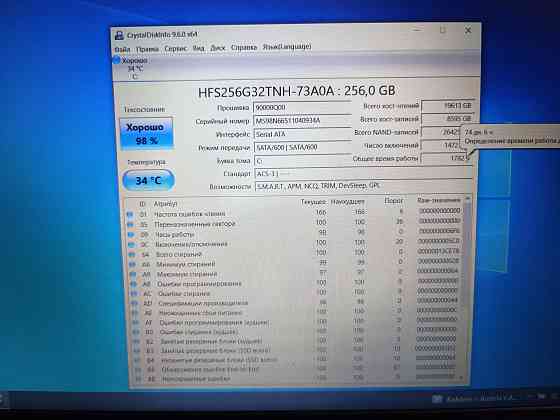Click the ID column header
Screen dimensions: 560x420
[142, 204]
